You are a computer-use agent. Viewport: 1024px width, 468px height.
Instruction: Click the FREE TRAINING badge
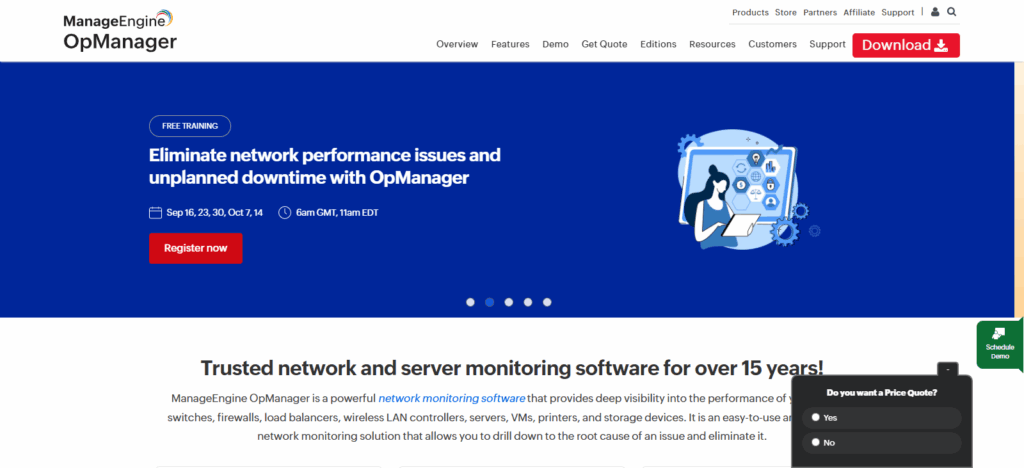[x=190, y=126]
